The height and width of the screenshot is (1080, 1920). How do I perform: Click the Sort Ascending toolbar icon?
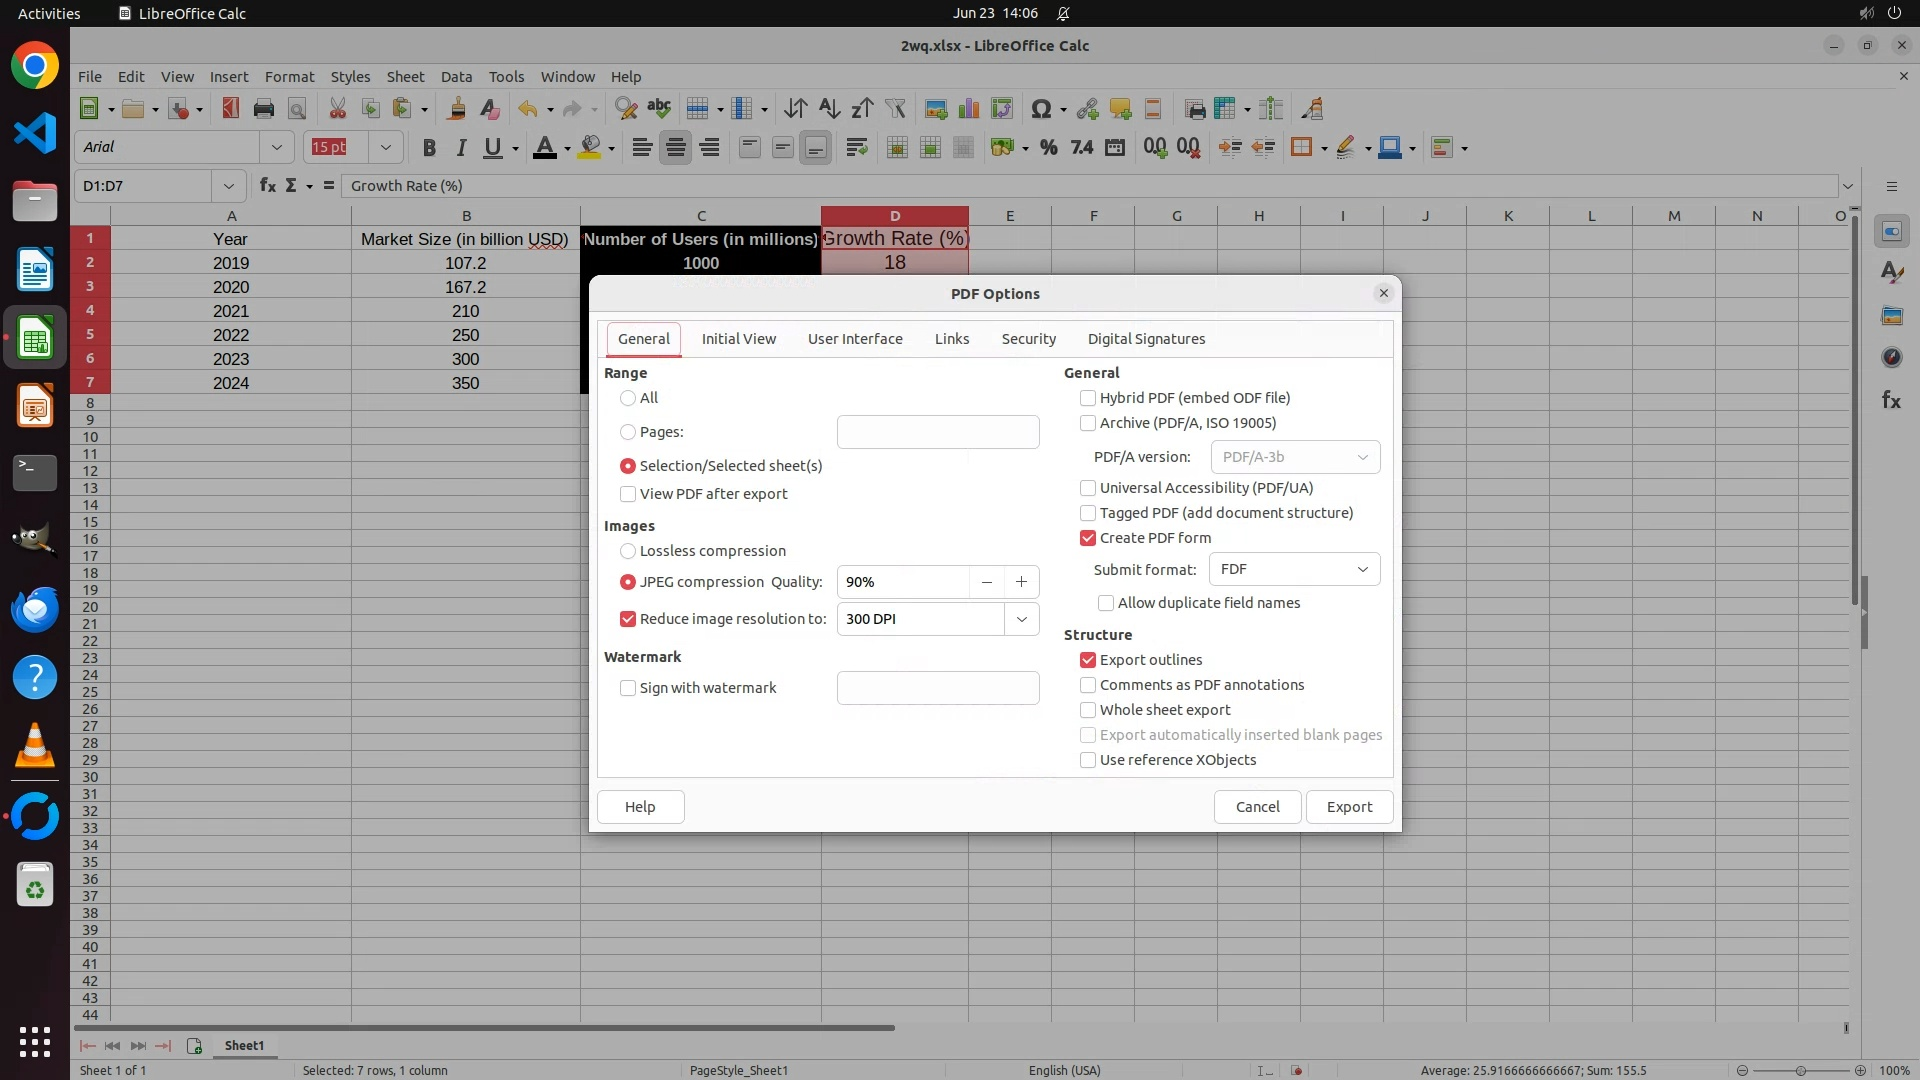click(829, 109)
